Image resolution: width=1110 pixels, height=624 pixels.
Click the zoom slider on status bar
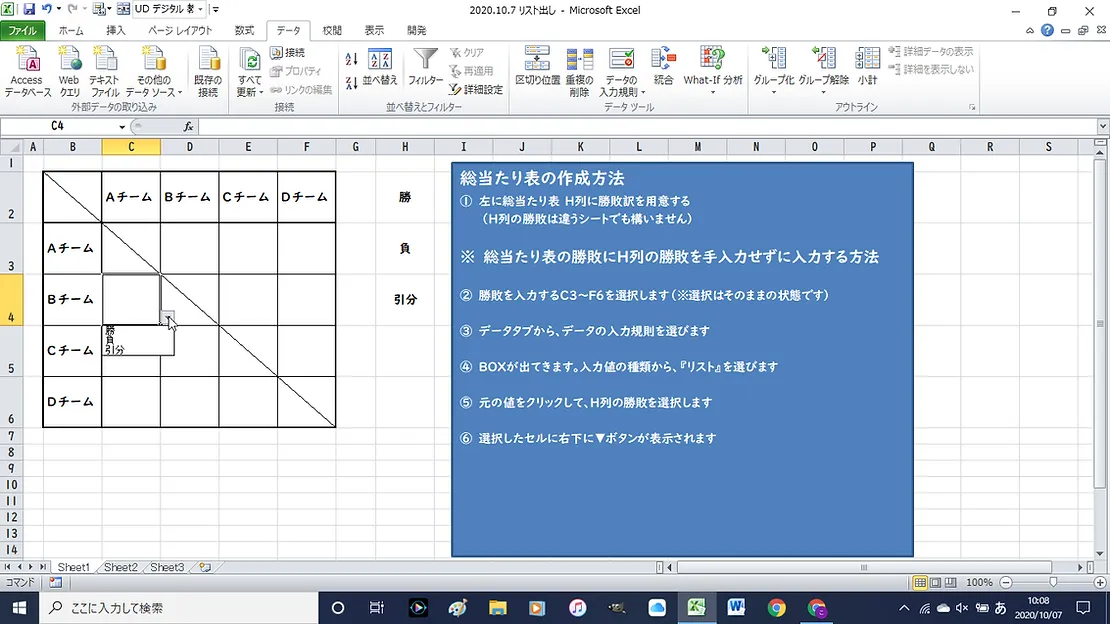click(1052, 582)
